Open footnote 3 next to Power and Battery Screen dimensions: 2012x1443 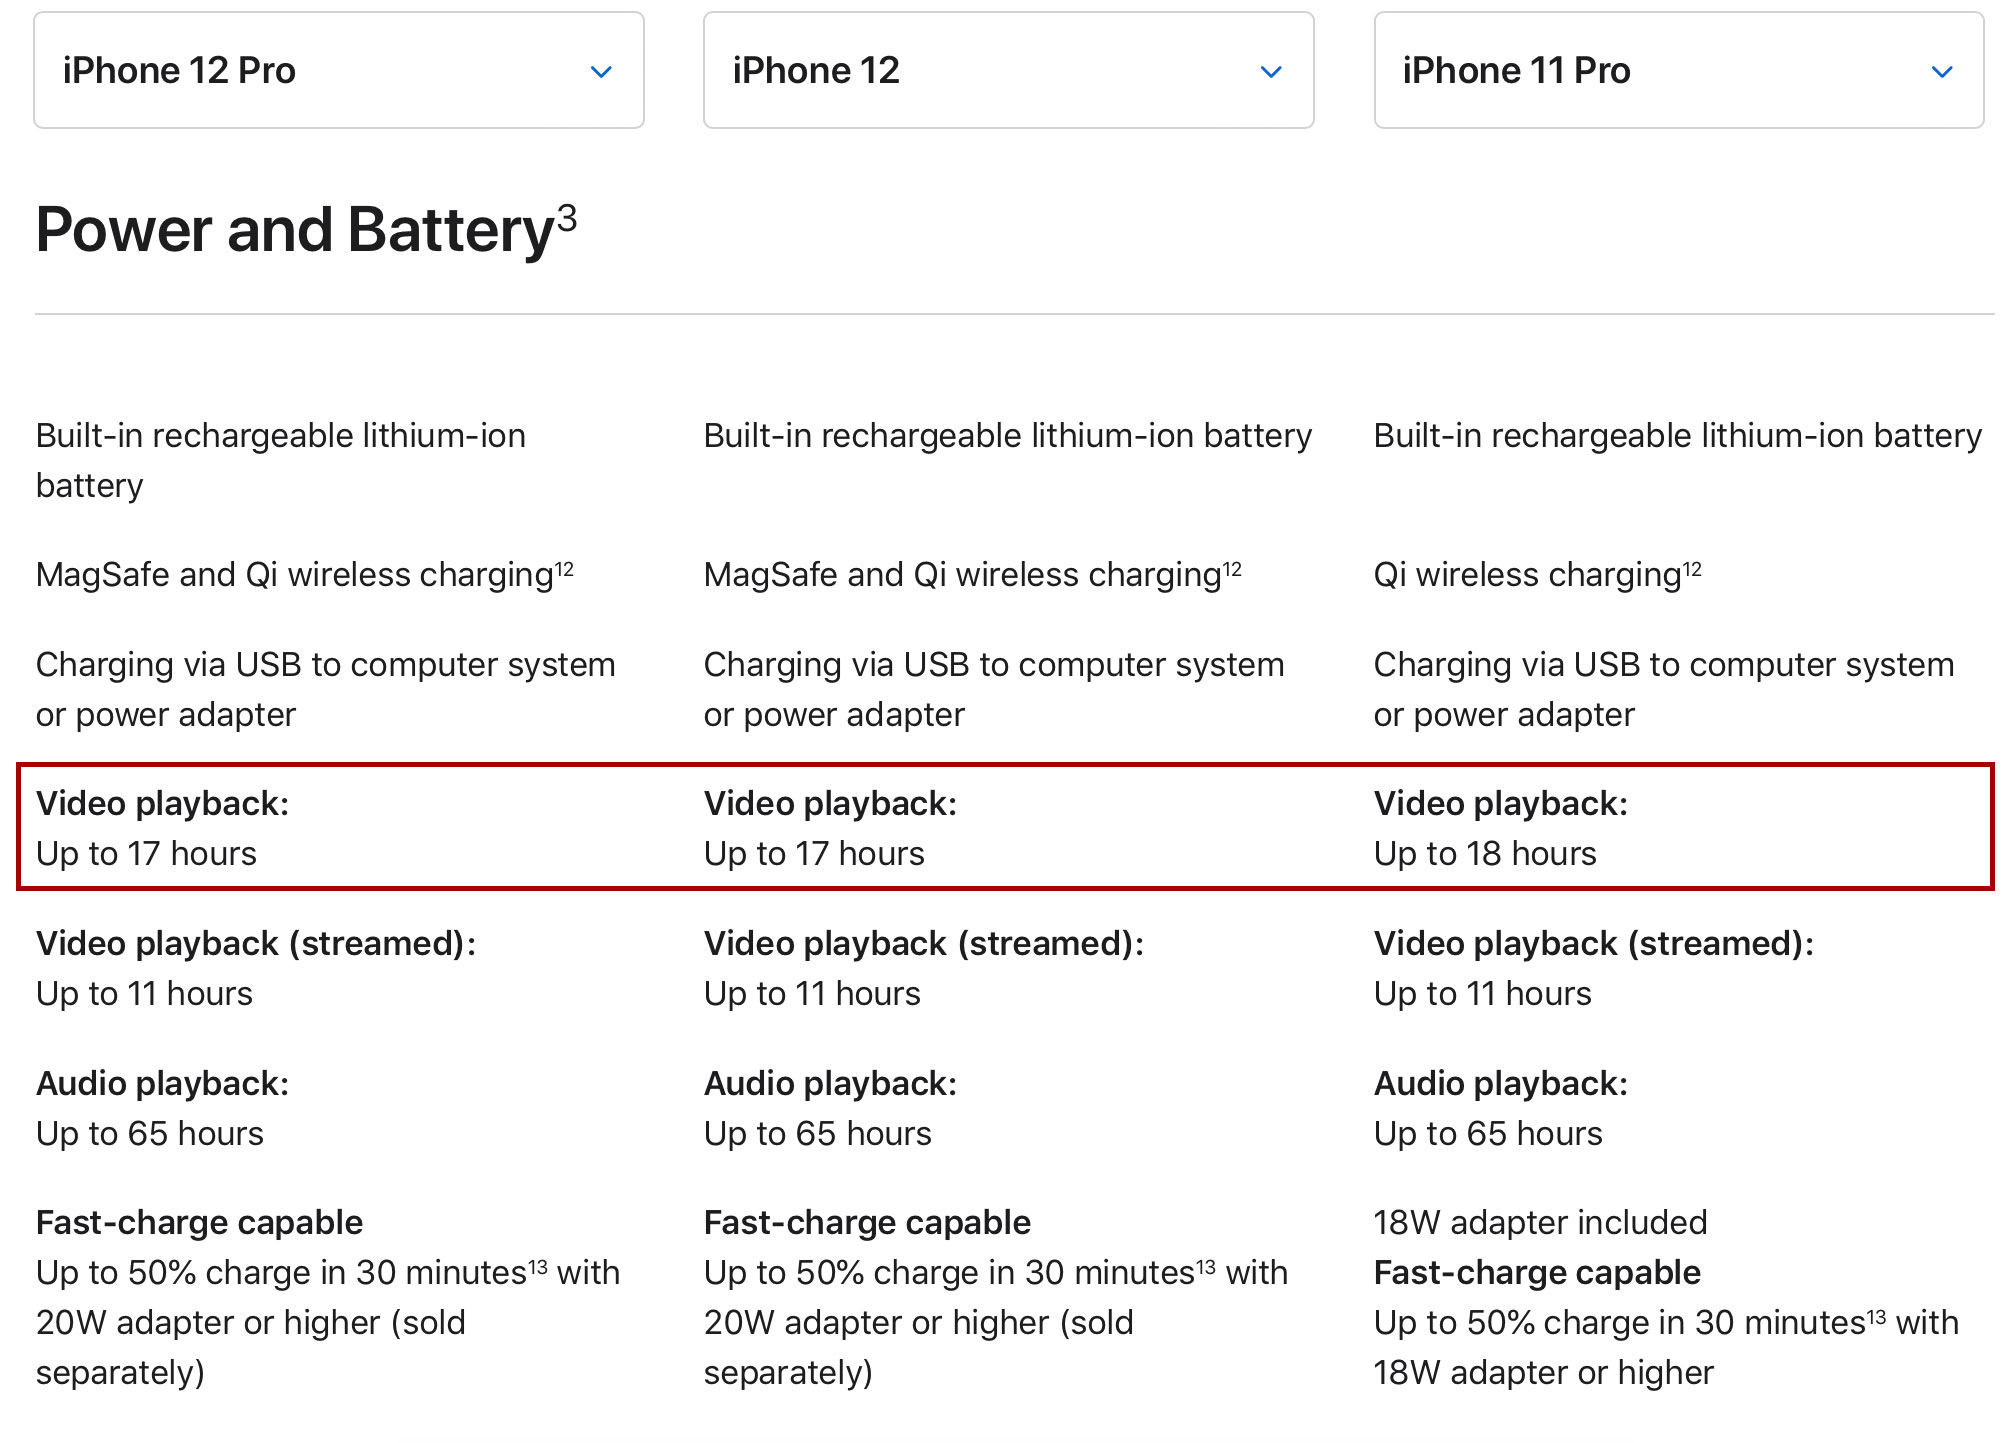(x=567, y=217)
